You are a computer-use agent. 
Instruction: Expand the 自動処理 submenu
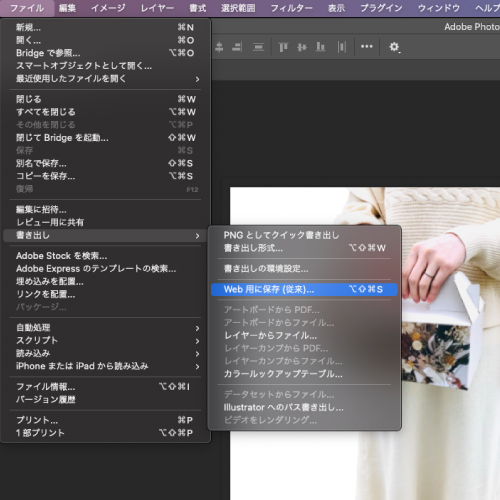105,328
